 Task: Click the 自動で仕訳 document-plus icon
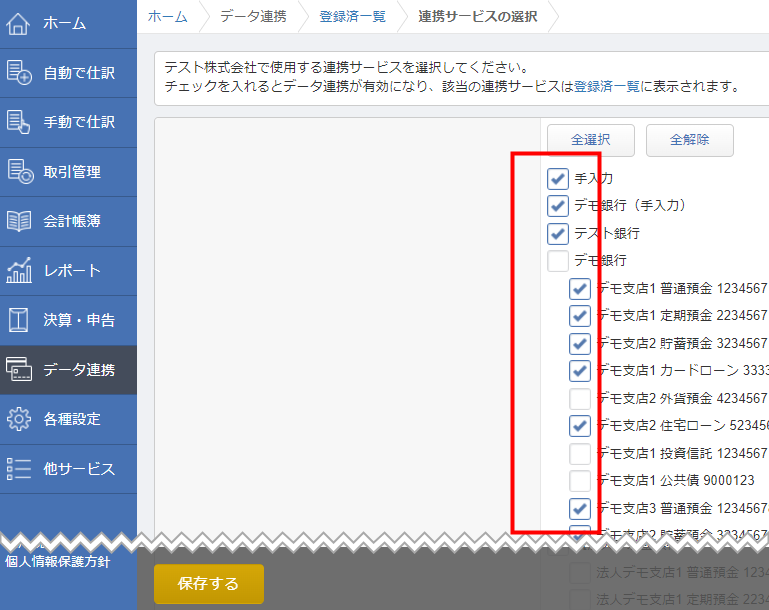pyautogui.click(x=19, y=73)
